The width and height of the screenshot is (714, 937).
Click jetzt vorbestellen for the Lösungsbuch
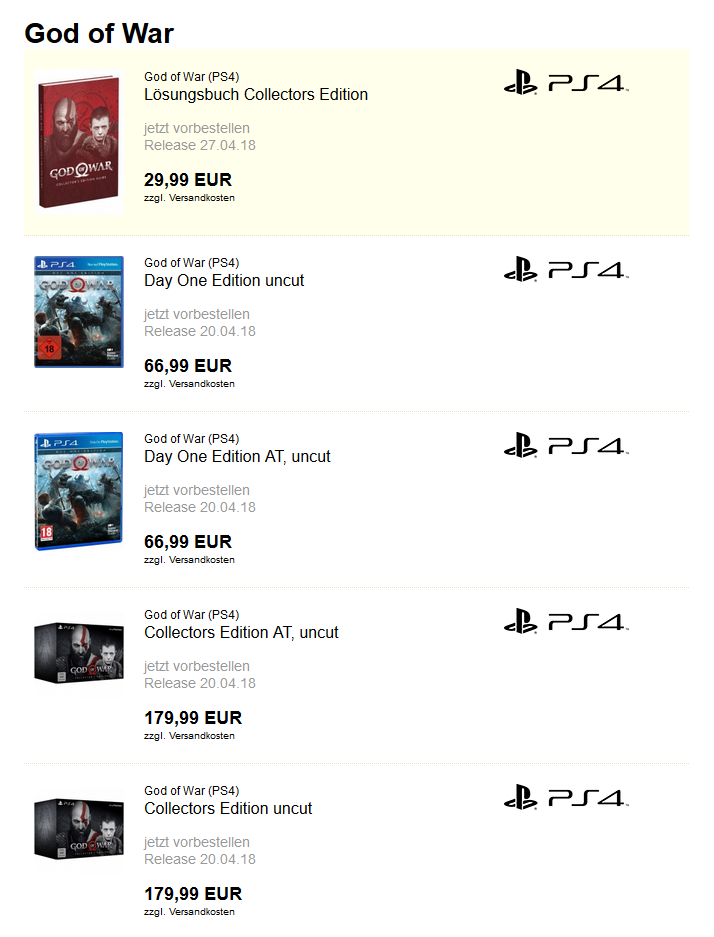click(197, 128)
